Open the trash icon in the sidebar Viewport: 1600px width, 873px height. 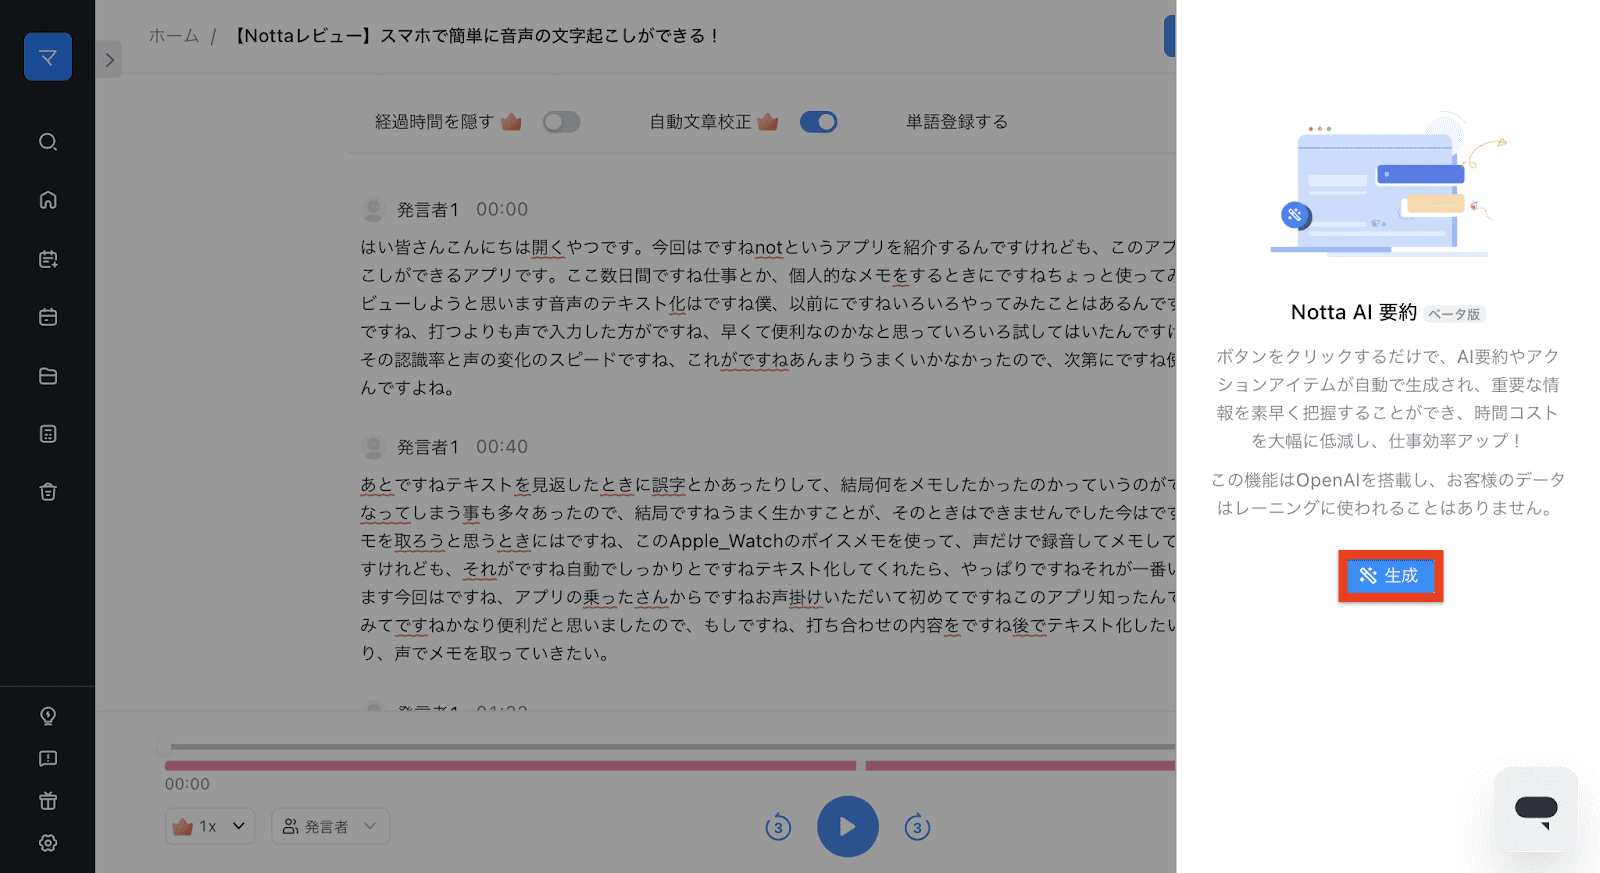(48, 492)
